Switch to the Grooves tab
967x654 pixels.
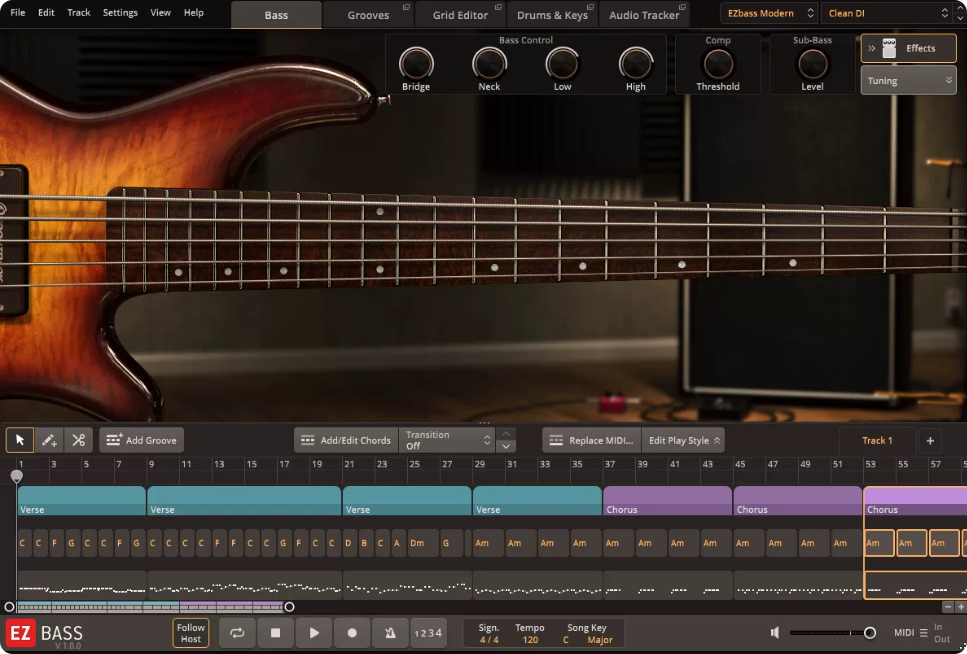[x=368, y=15]
